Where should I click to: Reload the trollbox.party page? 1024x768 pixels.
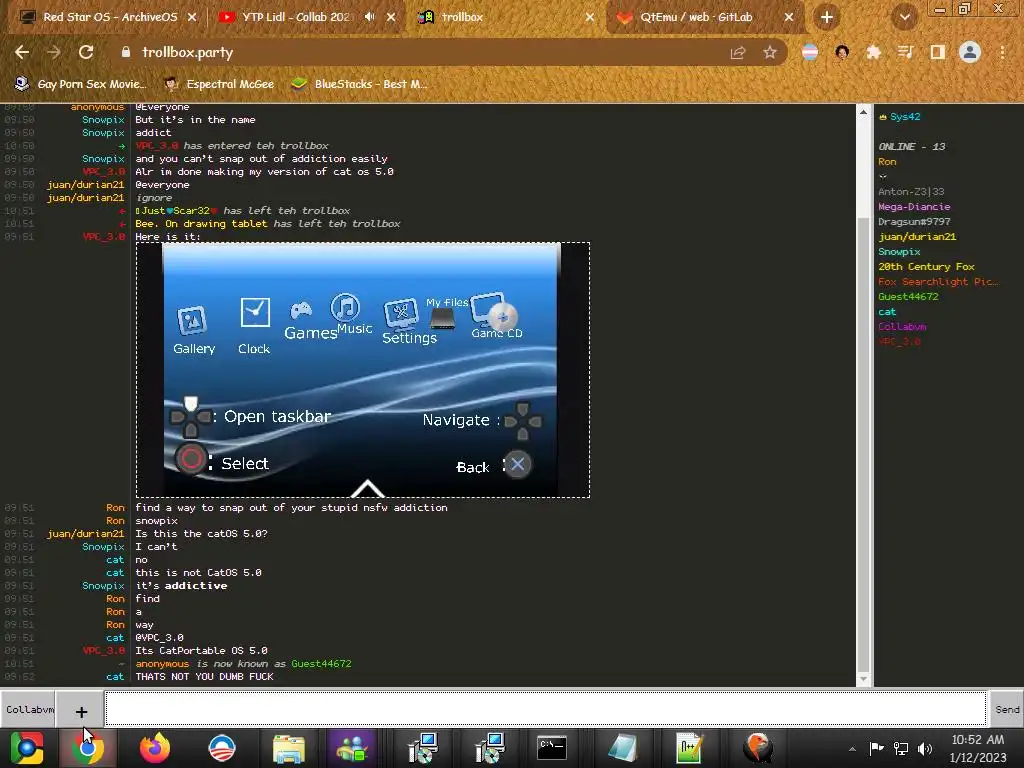pyautogui.click(x=86, y=52)
